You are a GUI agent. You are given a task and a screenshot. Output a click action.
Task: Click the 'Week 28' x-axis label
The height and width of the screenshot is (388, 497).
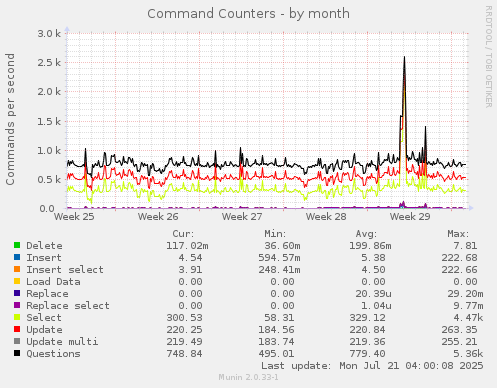[326, 217]
